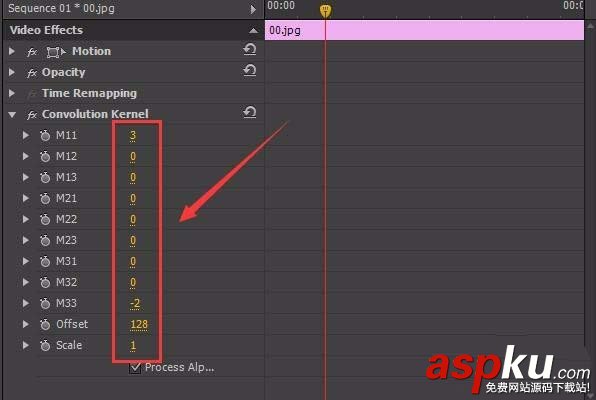Collapse the Convolution Kernel effect
The height and width of the screenshot is (400, 596).
12,114
